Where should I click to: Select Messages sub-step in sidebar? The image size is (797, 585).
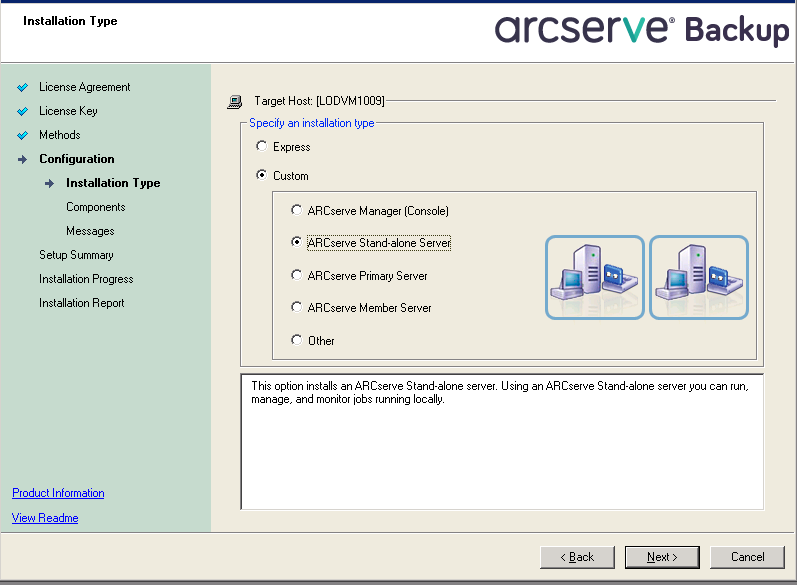click(x=90, y=231)
